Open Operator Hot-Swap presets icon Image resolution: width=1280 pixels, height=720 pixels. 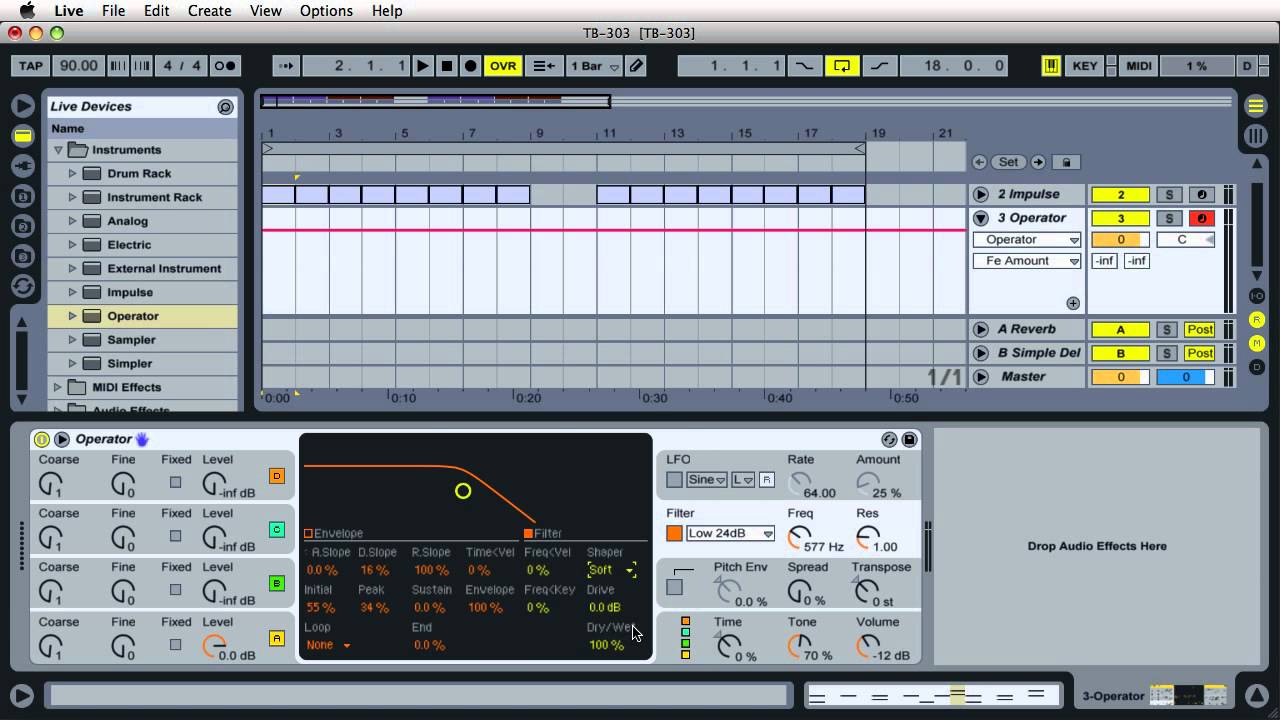point(889,440)
